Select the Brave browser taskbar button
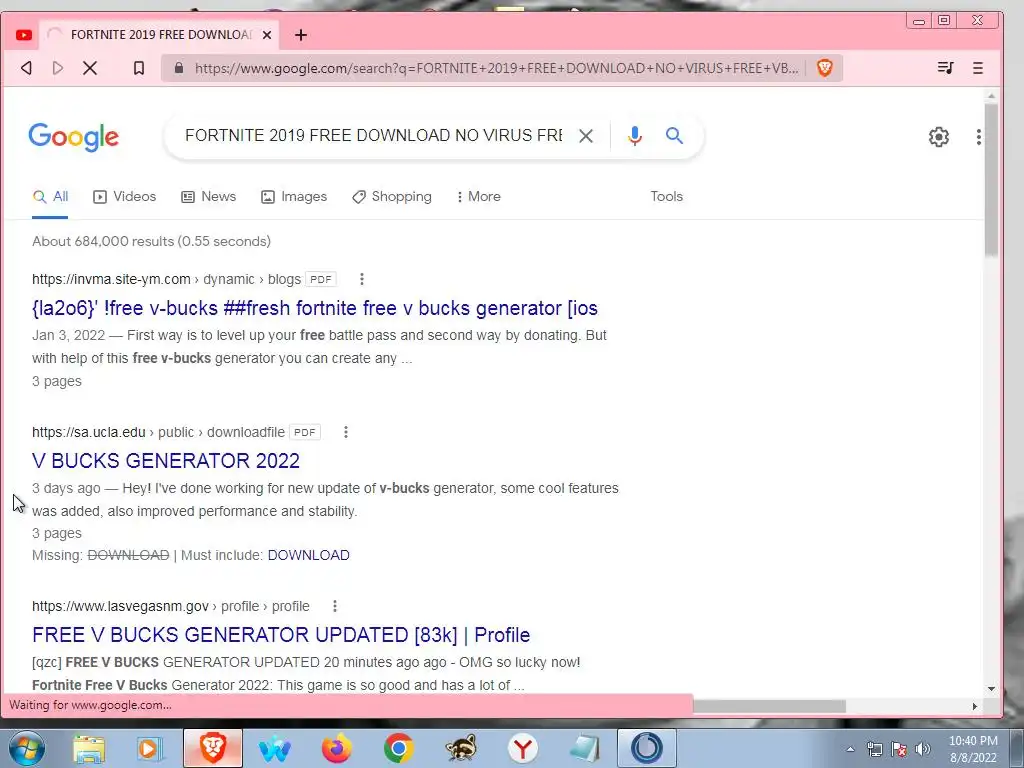 pos(213,748)
